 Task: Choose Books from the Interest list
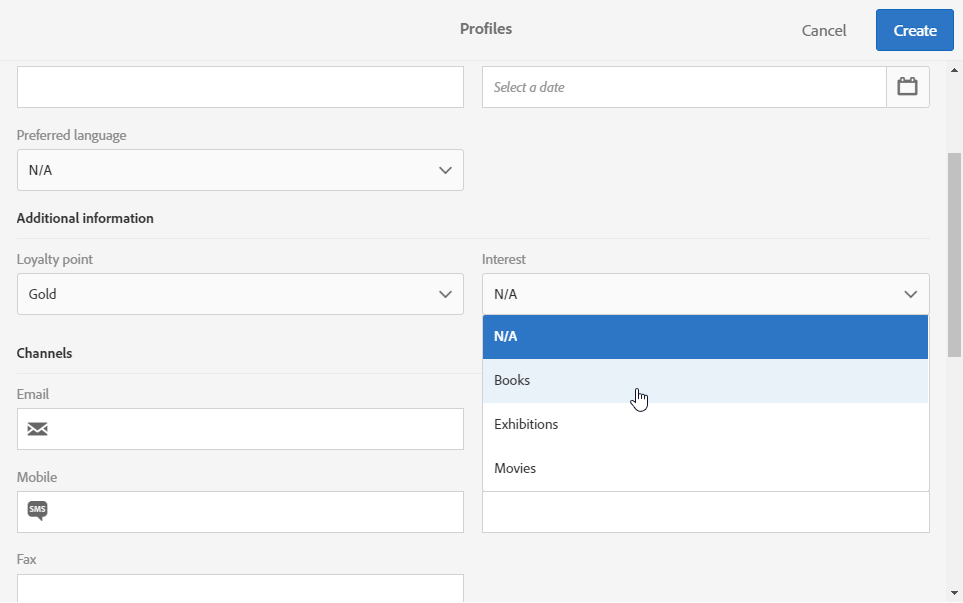coord(705,381)
